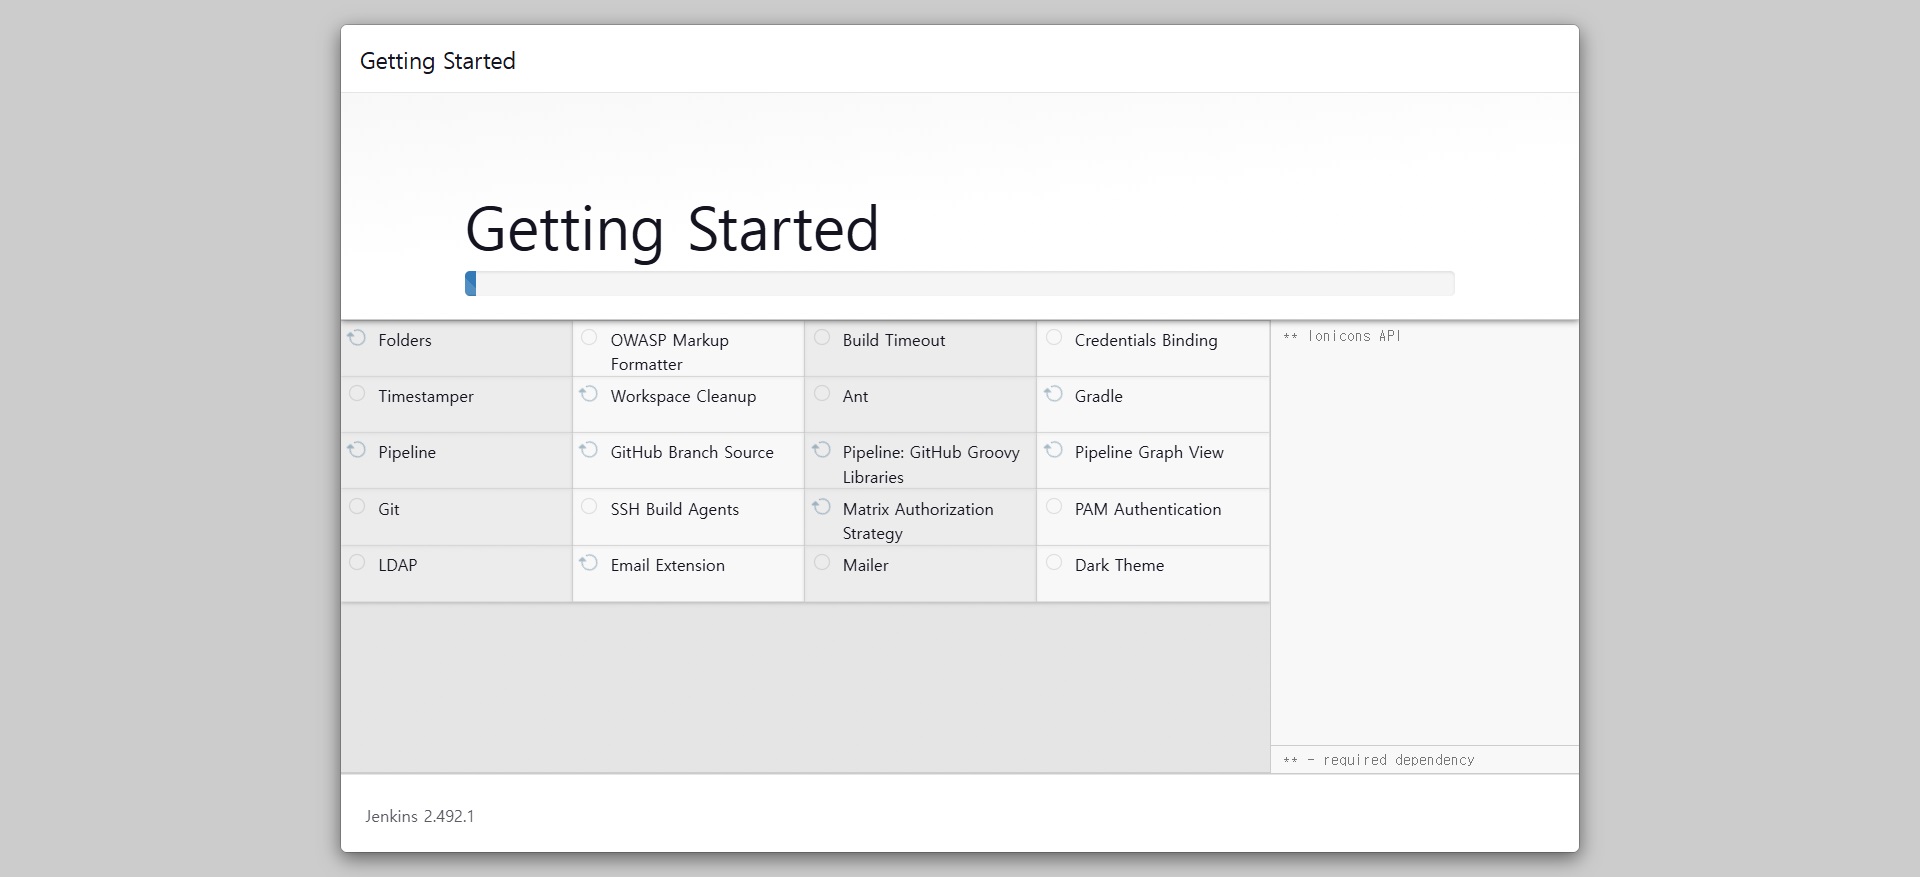This screenshot has height=877, width=1920.
Task: Click the small 'Getting Started' dialog title
Action: [x=438, y=61]
